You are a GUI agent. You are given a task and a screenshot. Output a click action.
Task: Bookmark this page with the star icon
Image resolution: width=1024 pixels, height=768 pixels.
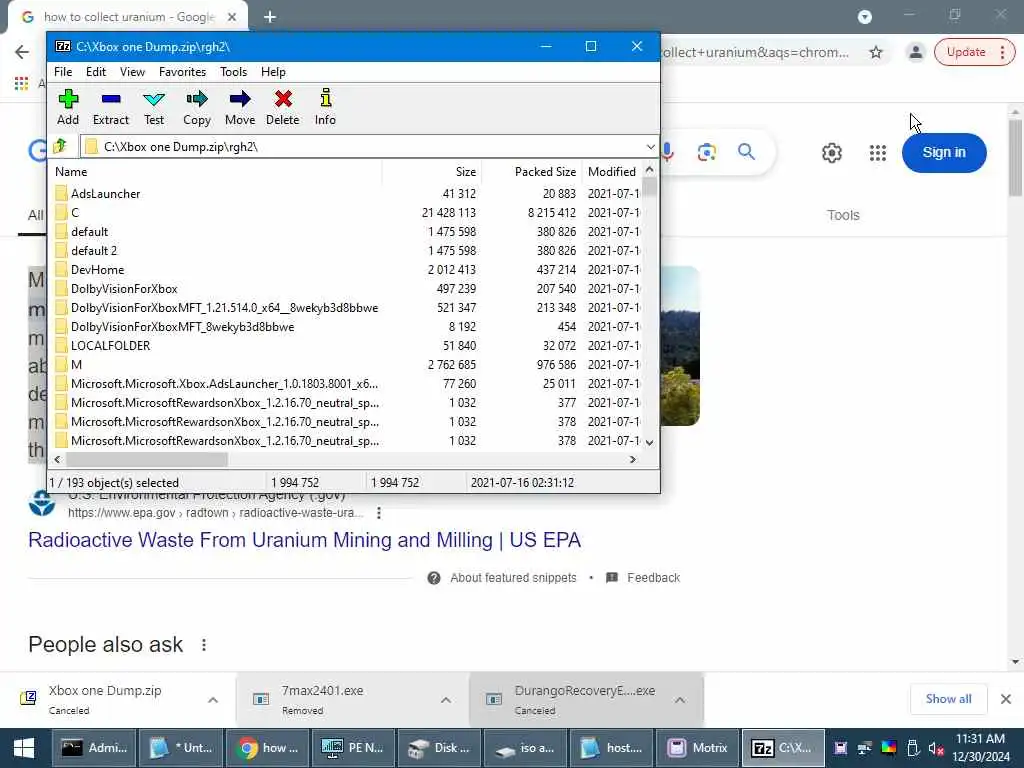pyautogui.click(x=876, y=52)
